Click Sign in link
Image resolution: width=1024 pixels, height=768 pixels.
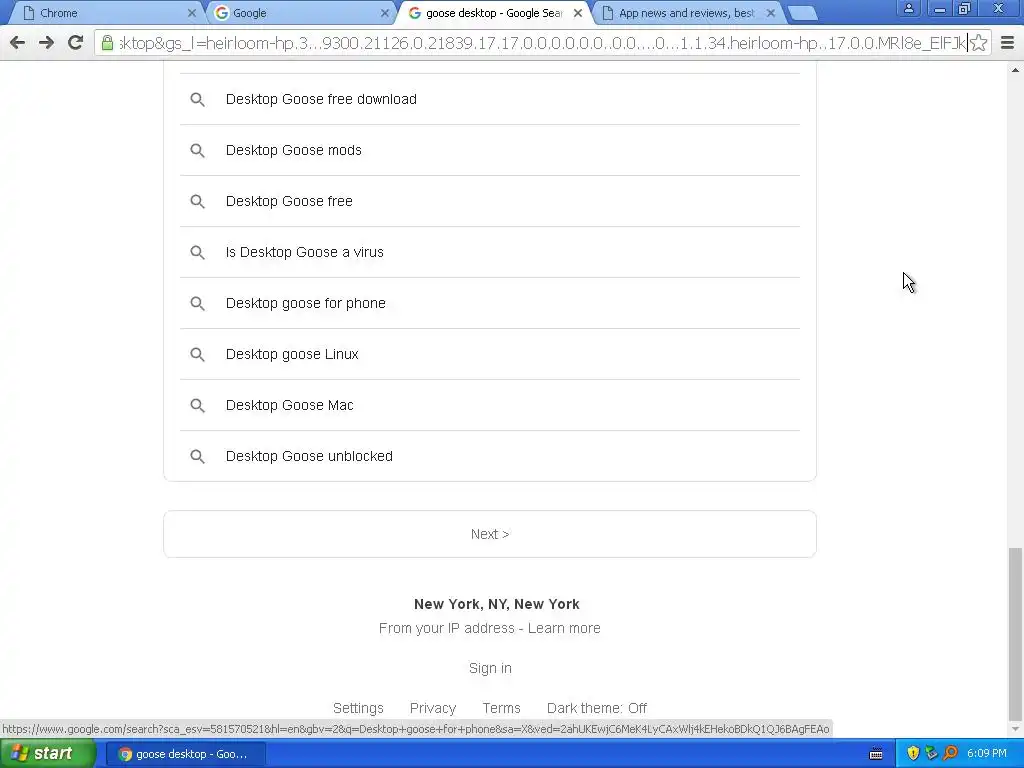(x=490, y=668)
